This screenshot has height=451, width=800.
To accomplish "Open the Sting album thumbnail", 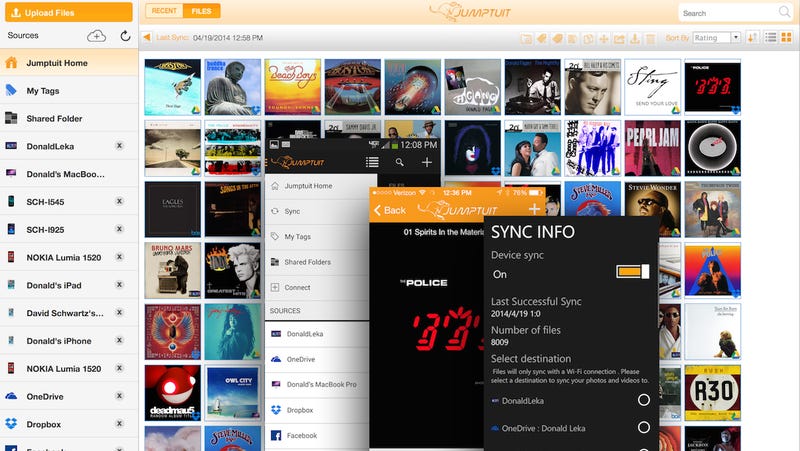I will click(x=653, y=87).
